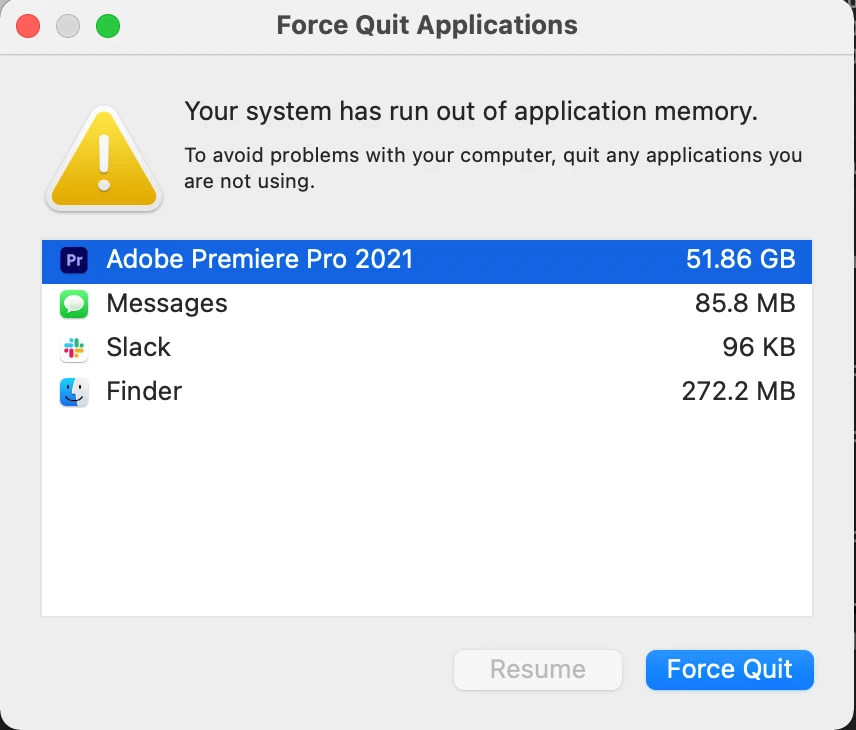Screen dimensions: 856x730
Task: Click the Resume button
Action: point(538,669)
